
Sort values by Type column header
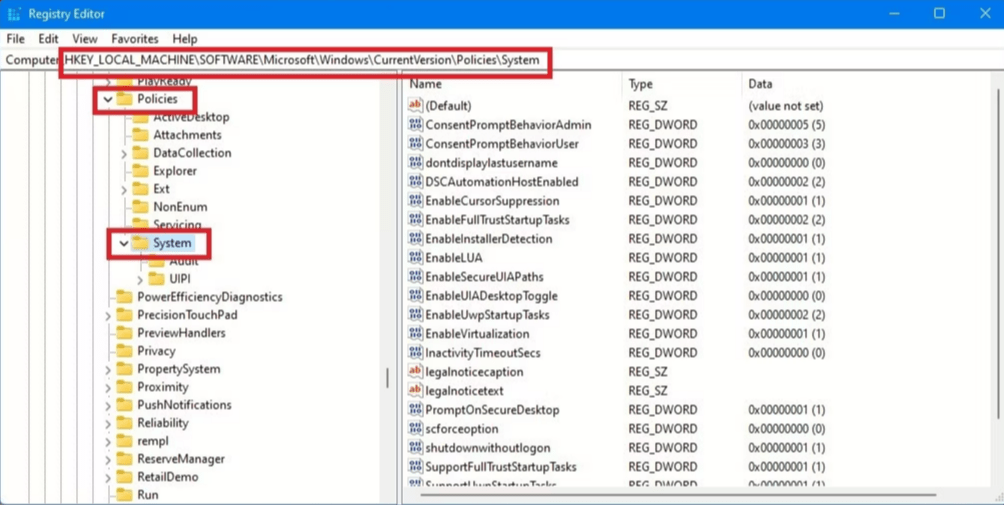[681, 84]
